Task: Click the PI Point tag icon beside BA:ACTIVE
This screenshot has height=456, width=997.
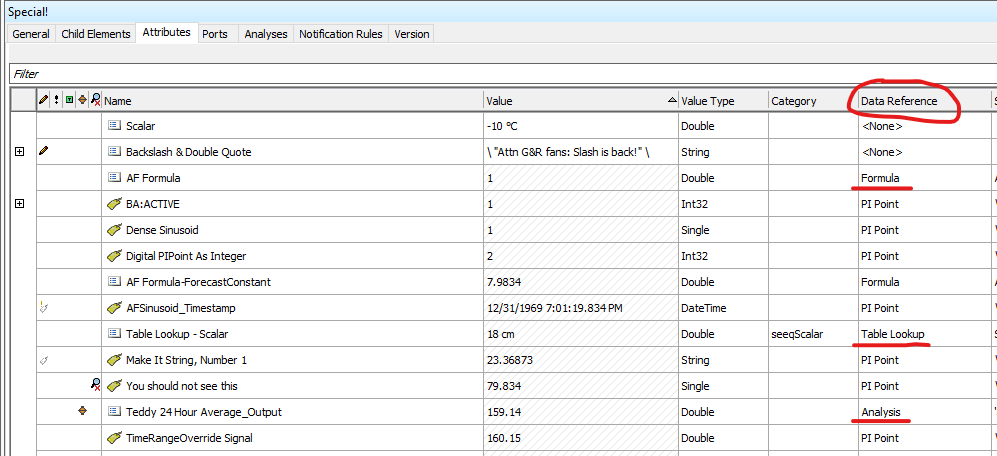Action: (114, 204)
